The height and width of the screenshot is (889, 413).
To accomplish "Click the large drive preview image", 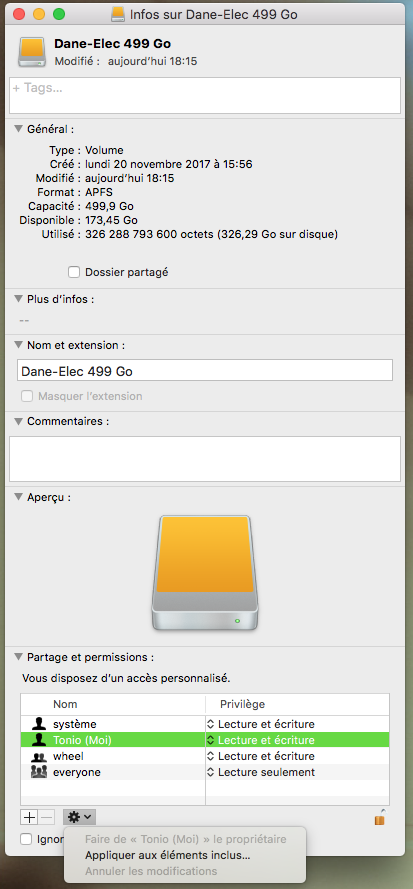I will [205, 573].
